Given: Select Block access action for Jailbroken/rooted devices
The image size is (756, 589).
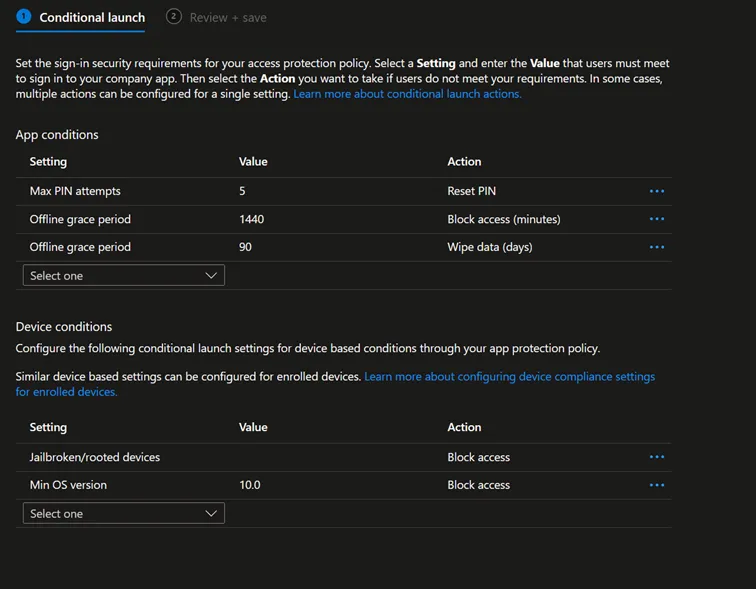Looking at the screenshot, I should coord(478,457).
